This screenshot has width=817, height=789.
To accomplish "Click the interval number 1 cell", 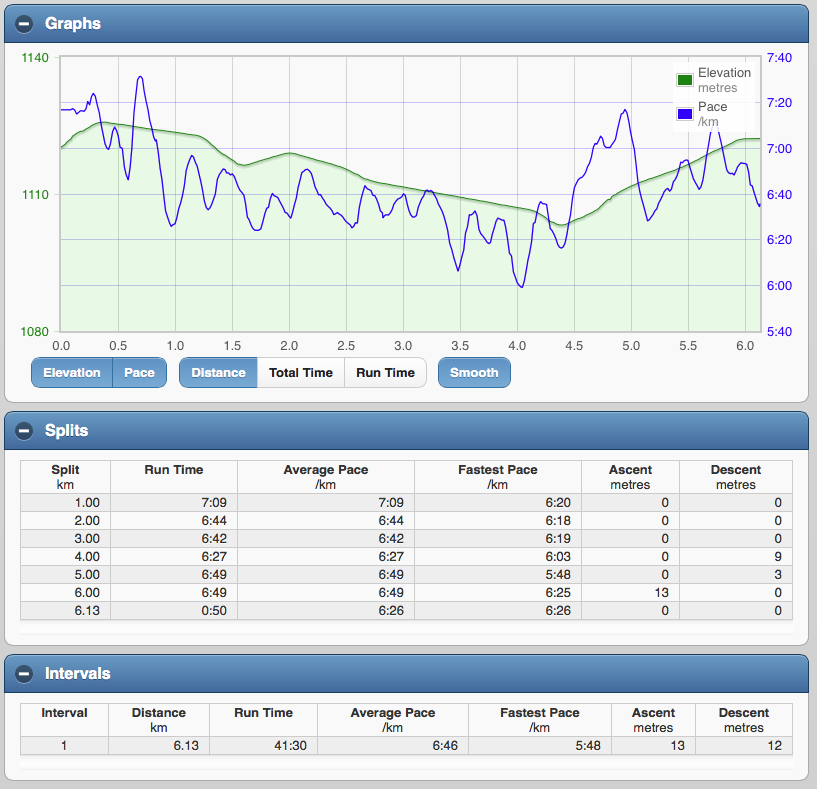I will point(64,746).
